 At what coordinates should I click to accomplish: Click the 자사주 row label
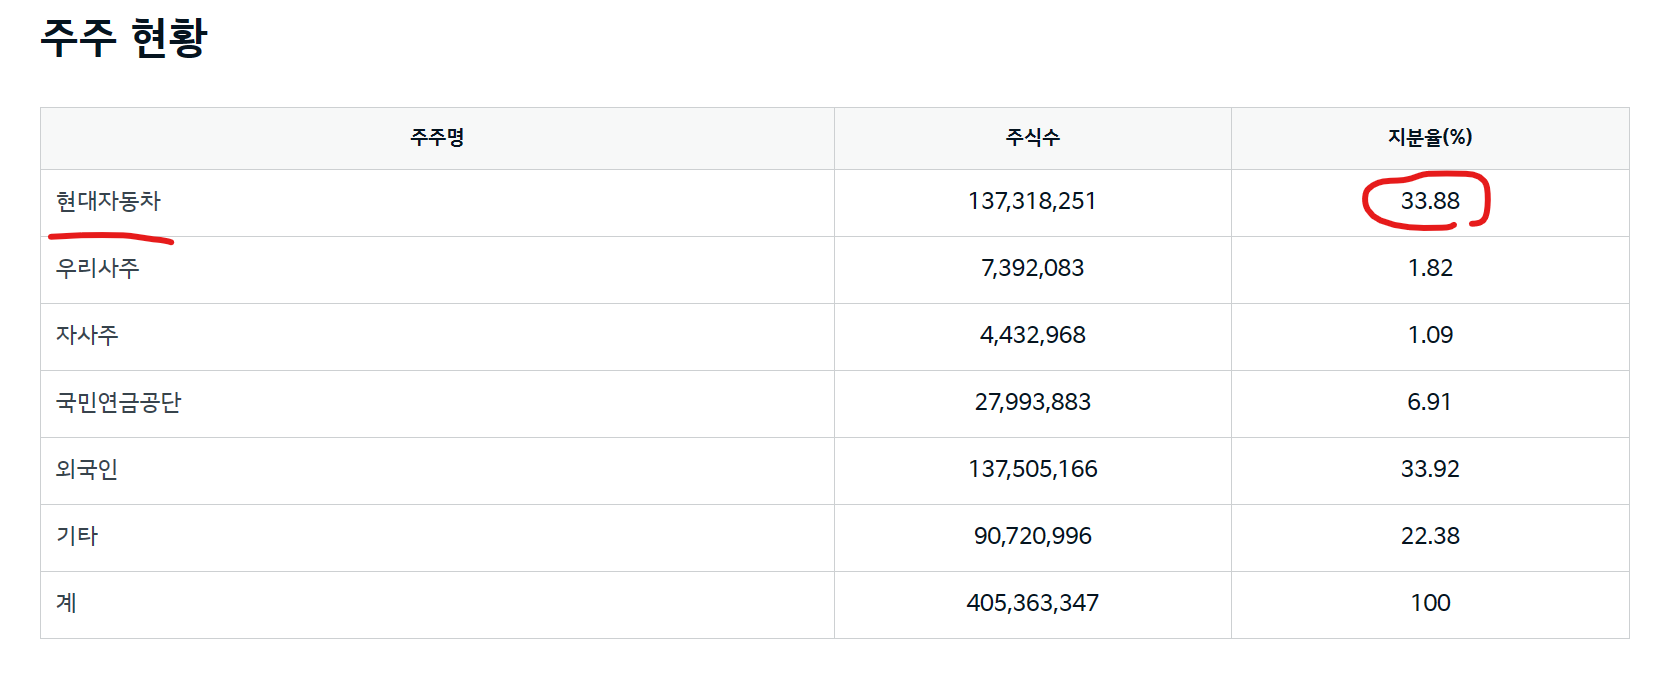pyautogui.click(x=87, y=336)
